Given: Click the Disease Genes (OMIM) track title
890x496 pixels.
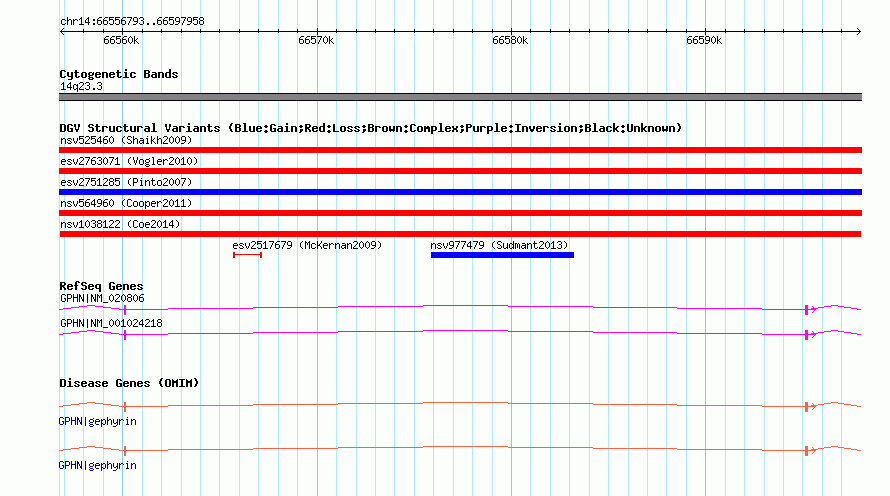Looking at the screenshot, I should pyautogui.click(x=129, y=383).
